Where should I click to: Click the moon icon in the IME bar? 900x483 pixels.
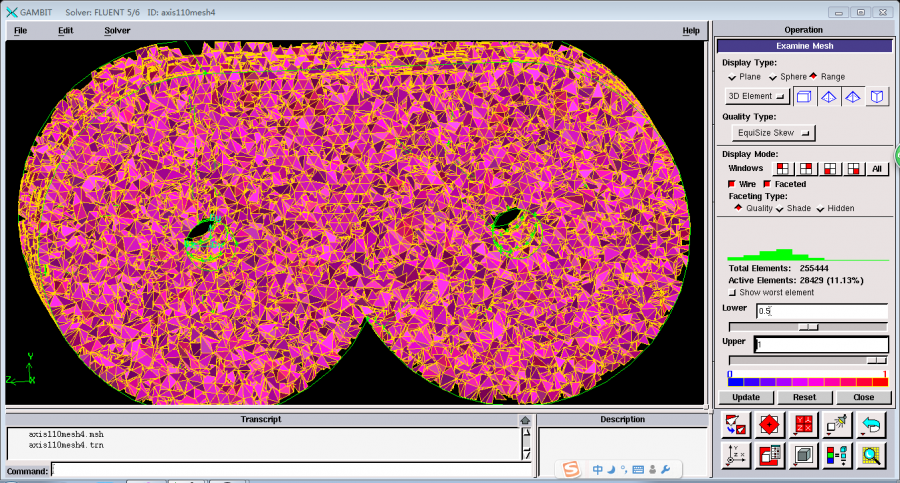coord(611,470)
